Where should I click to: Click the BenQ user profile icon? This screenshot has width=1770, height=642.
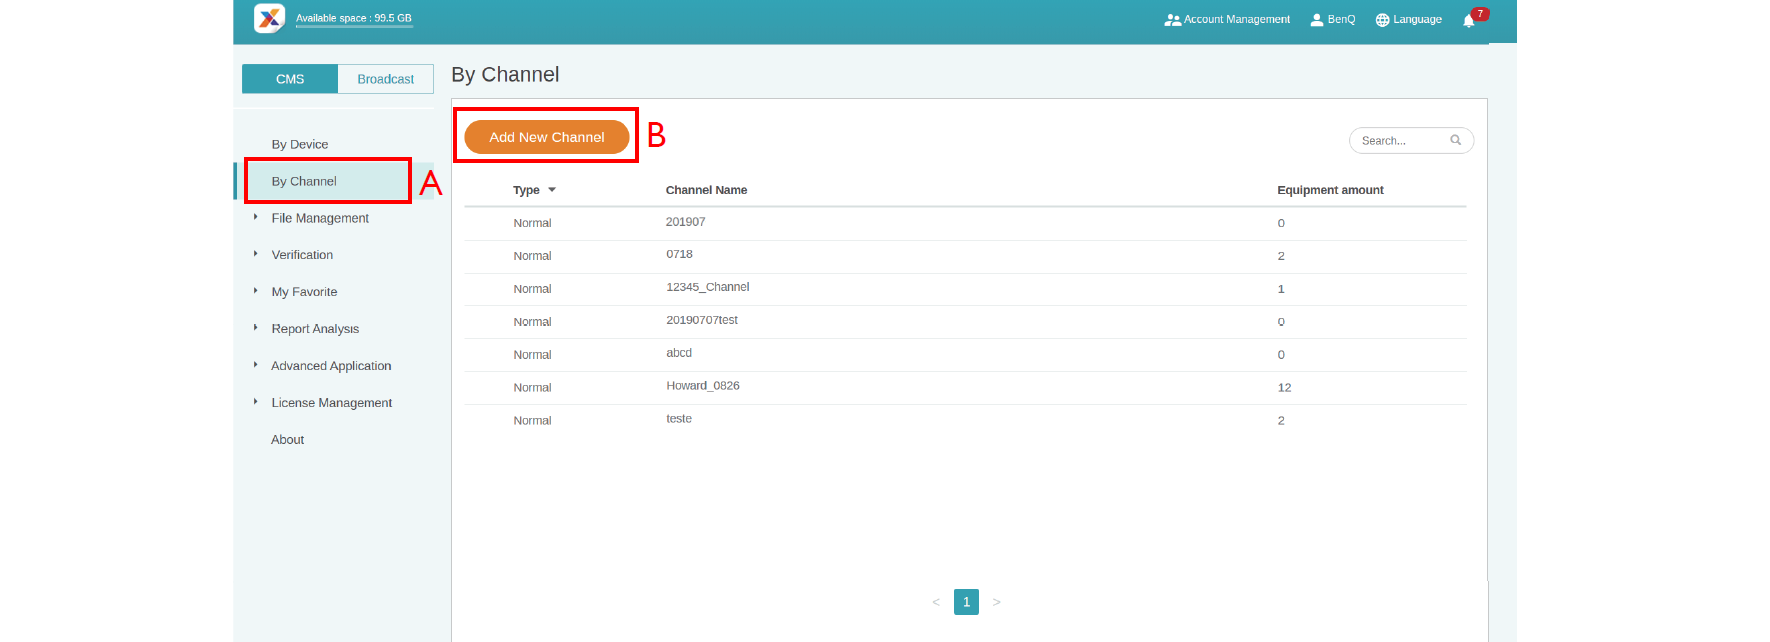pyautogui.click(x=1317, y=20)
